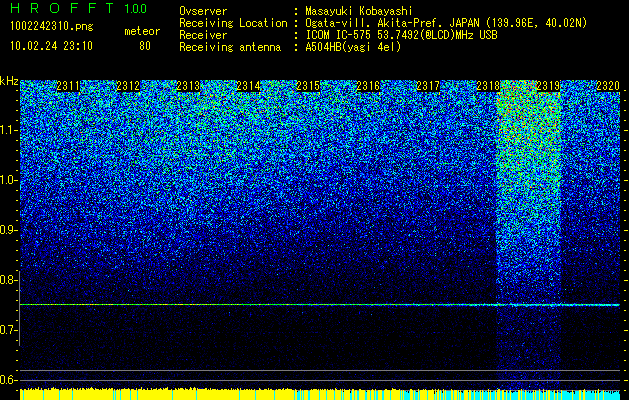The image size is (629, 400).
Task: Click the 0.9 frequency axis label
Action: pyautogui.click(x=9, y=230)
